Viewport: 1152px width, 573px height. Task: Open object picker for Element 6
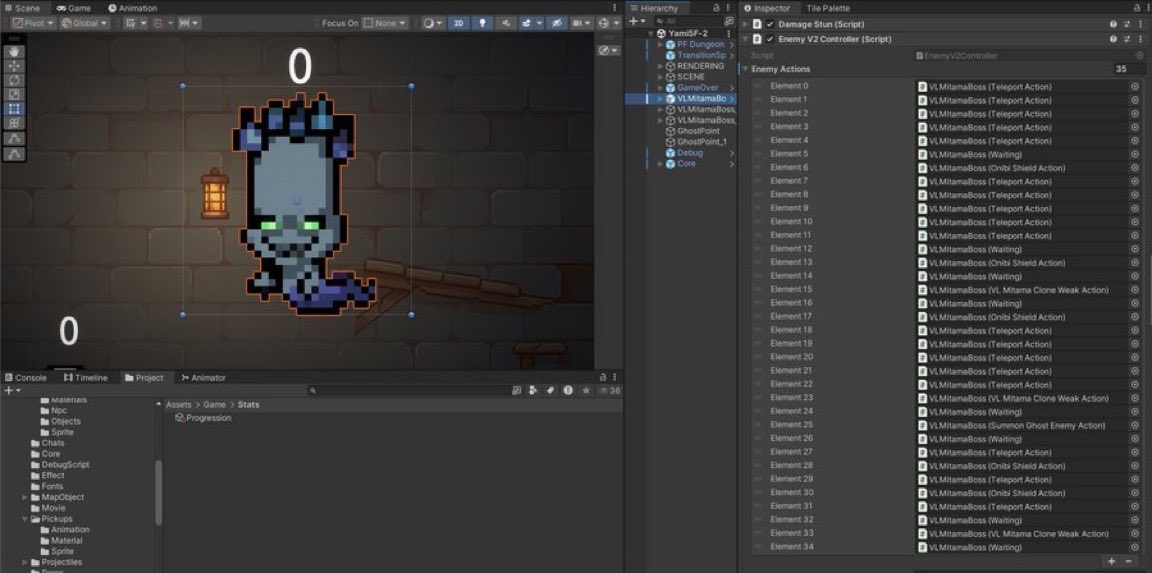(1134, 167)
